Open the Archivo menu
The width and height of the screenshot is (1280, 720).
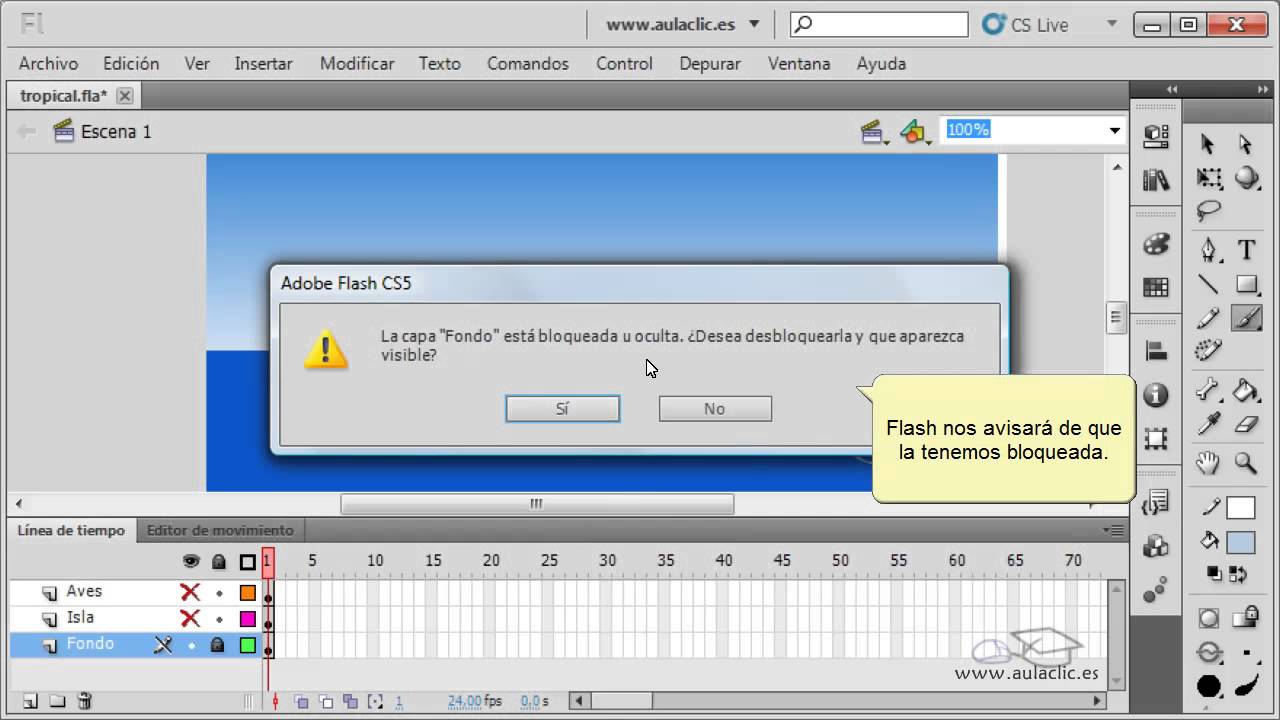48,63
